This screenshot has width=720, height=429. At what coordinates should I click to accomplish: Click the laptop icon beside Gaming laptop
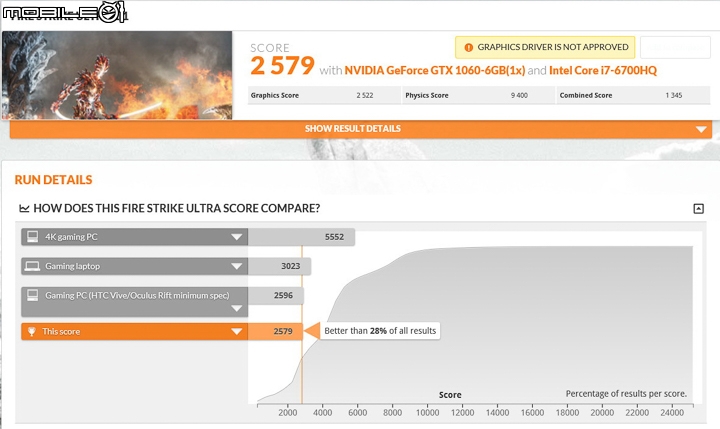point(32,266)
